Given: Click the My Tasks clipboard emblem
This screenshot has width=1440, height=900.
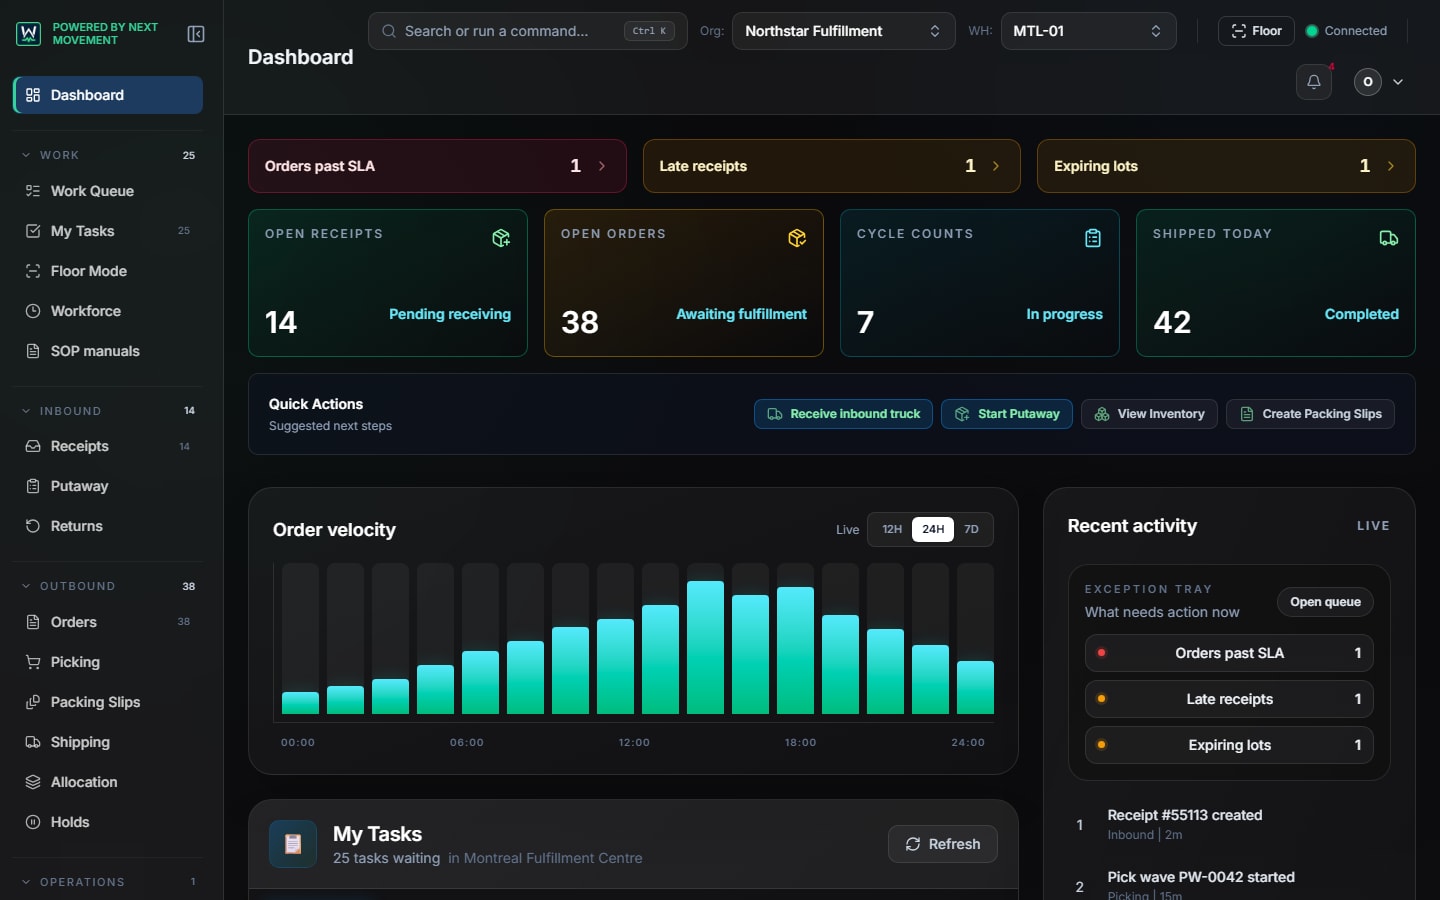Looking at the screenshot, I should (x=293, y=844).
